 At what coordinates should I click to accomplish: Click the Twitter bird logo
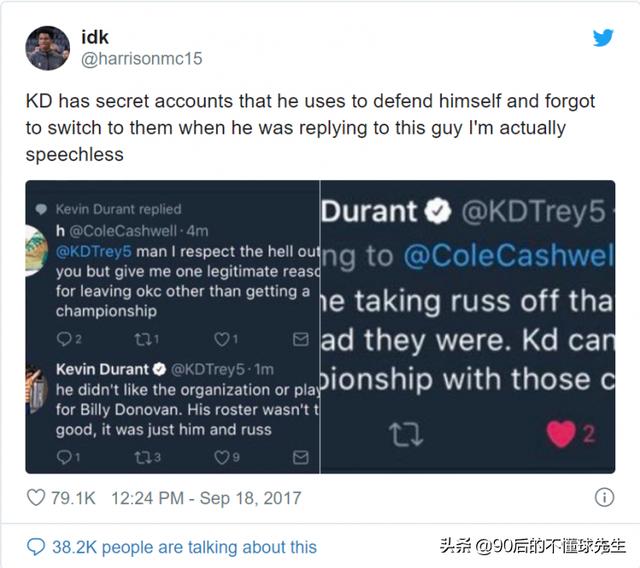coord(603,38)
